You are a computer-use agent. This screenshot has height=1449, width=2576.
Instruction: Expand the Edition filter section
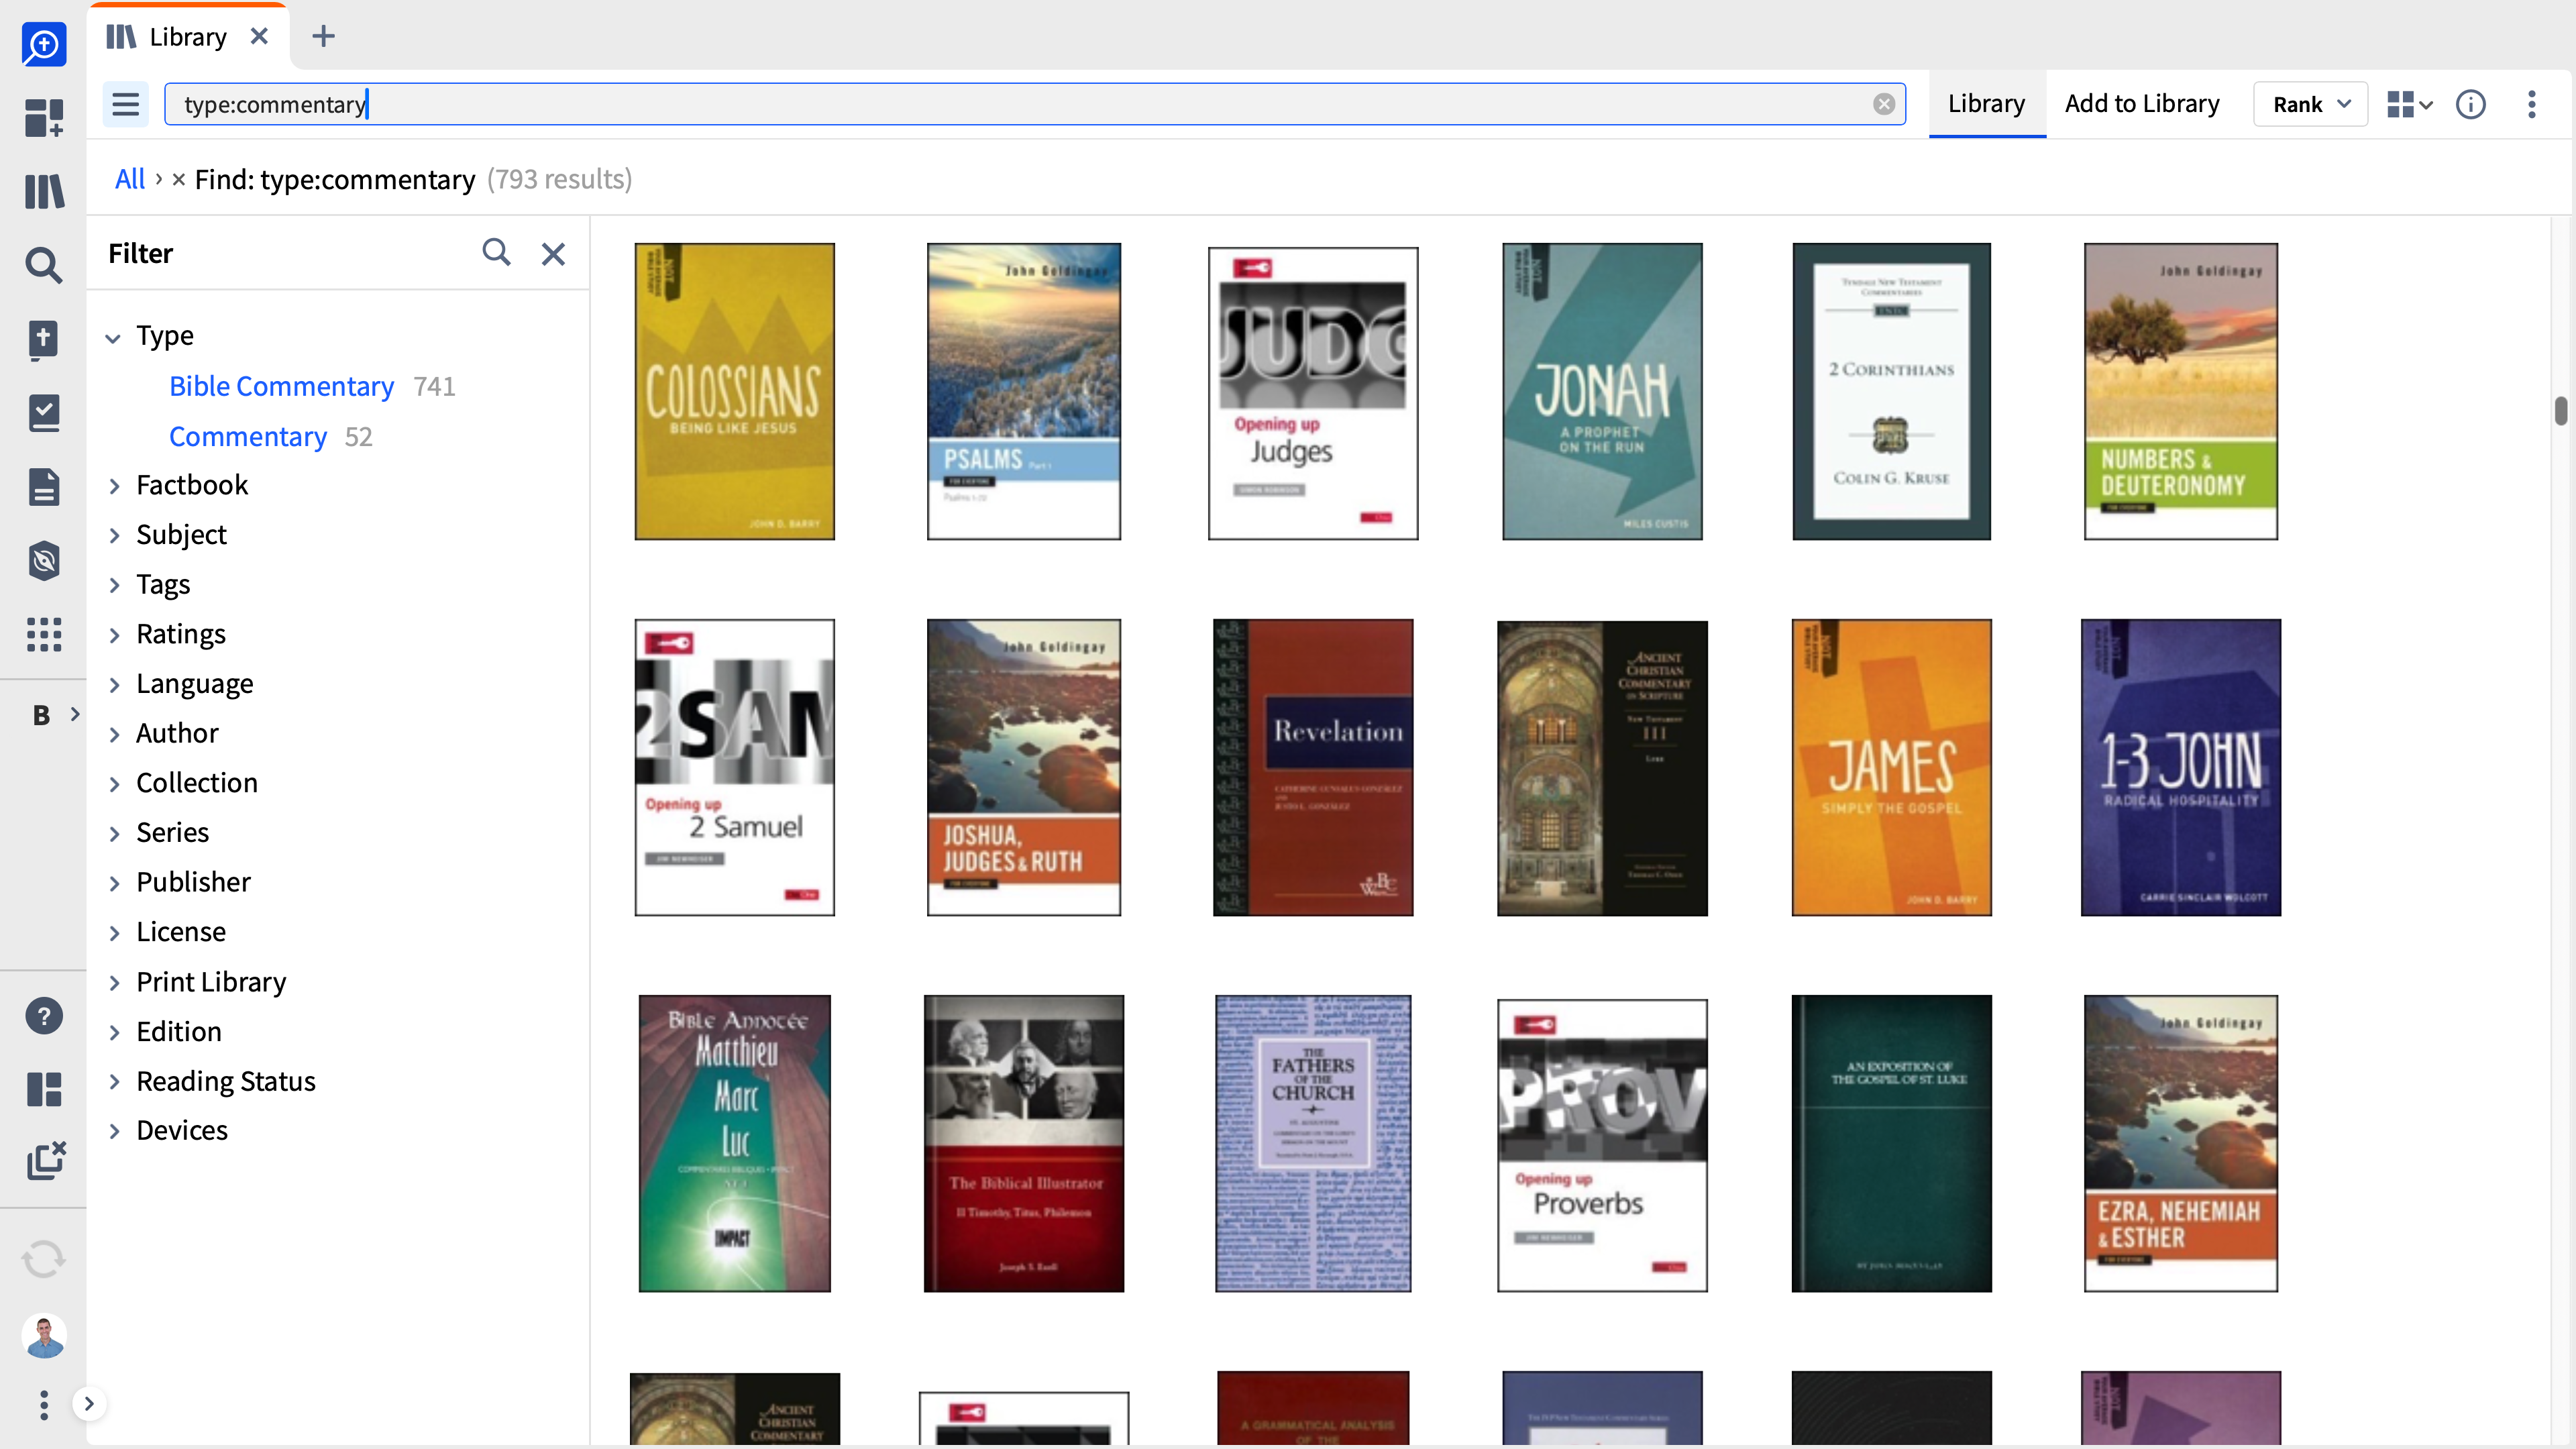click(x=114, y=1033)
